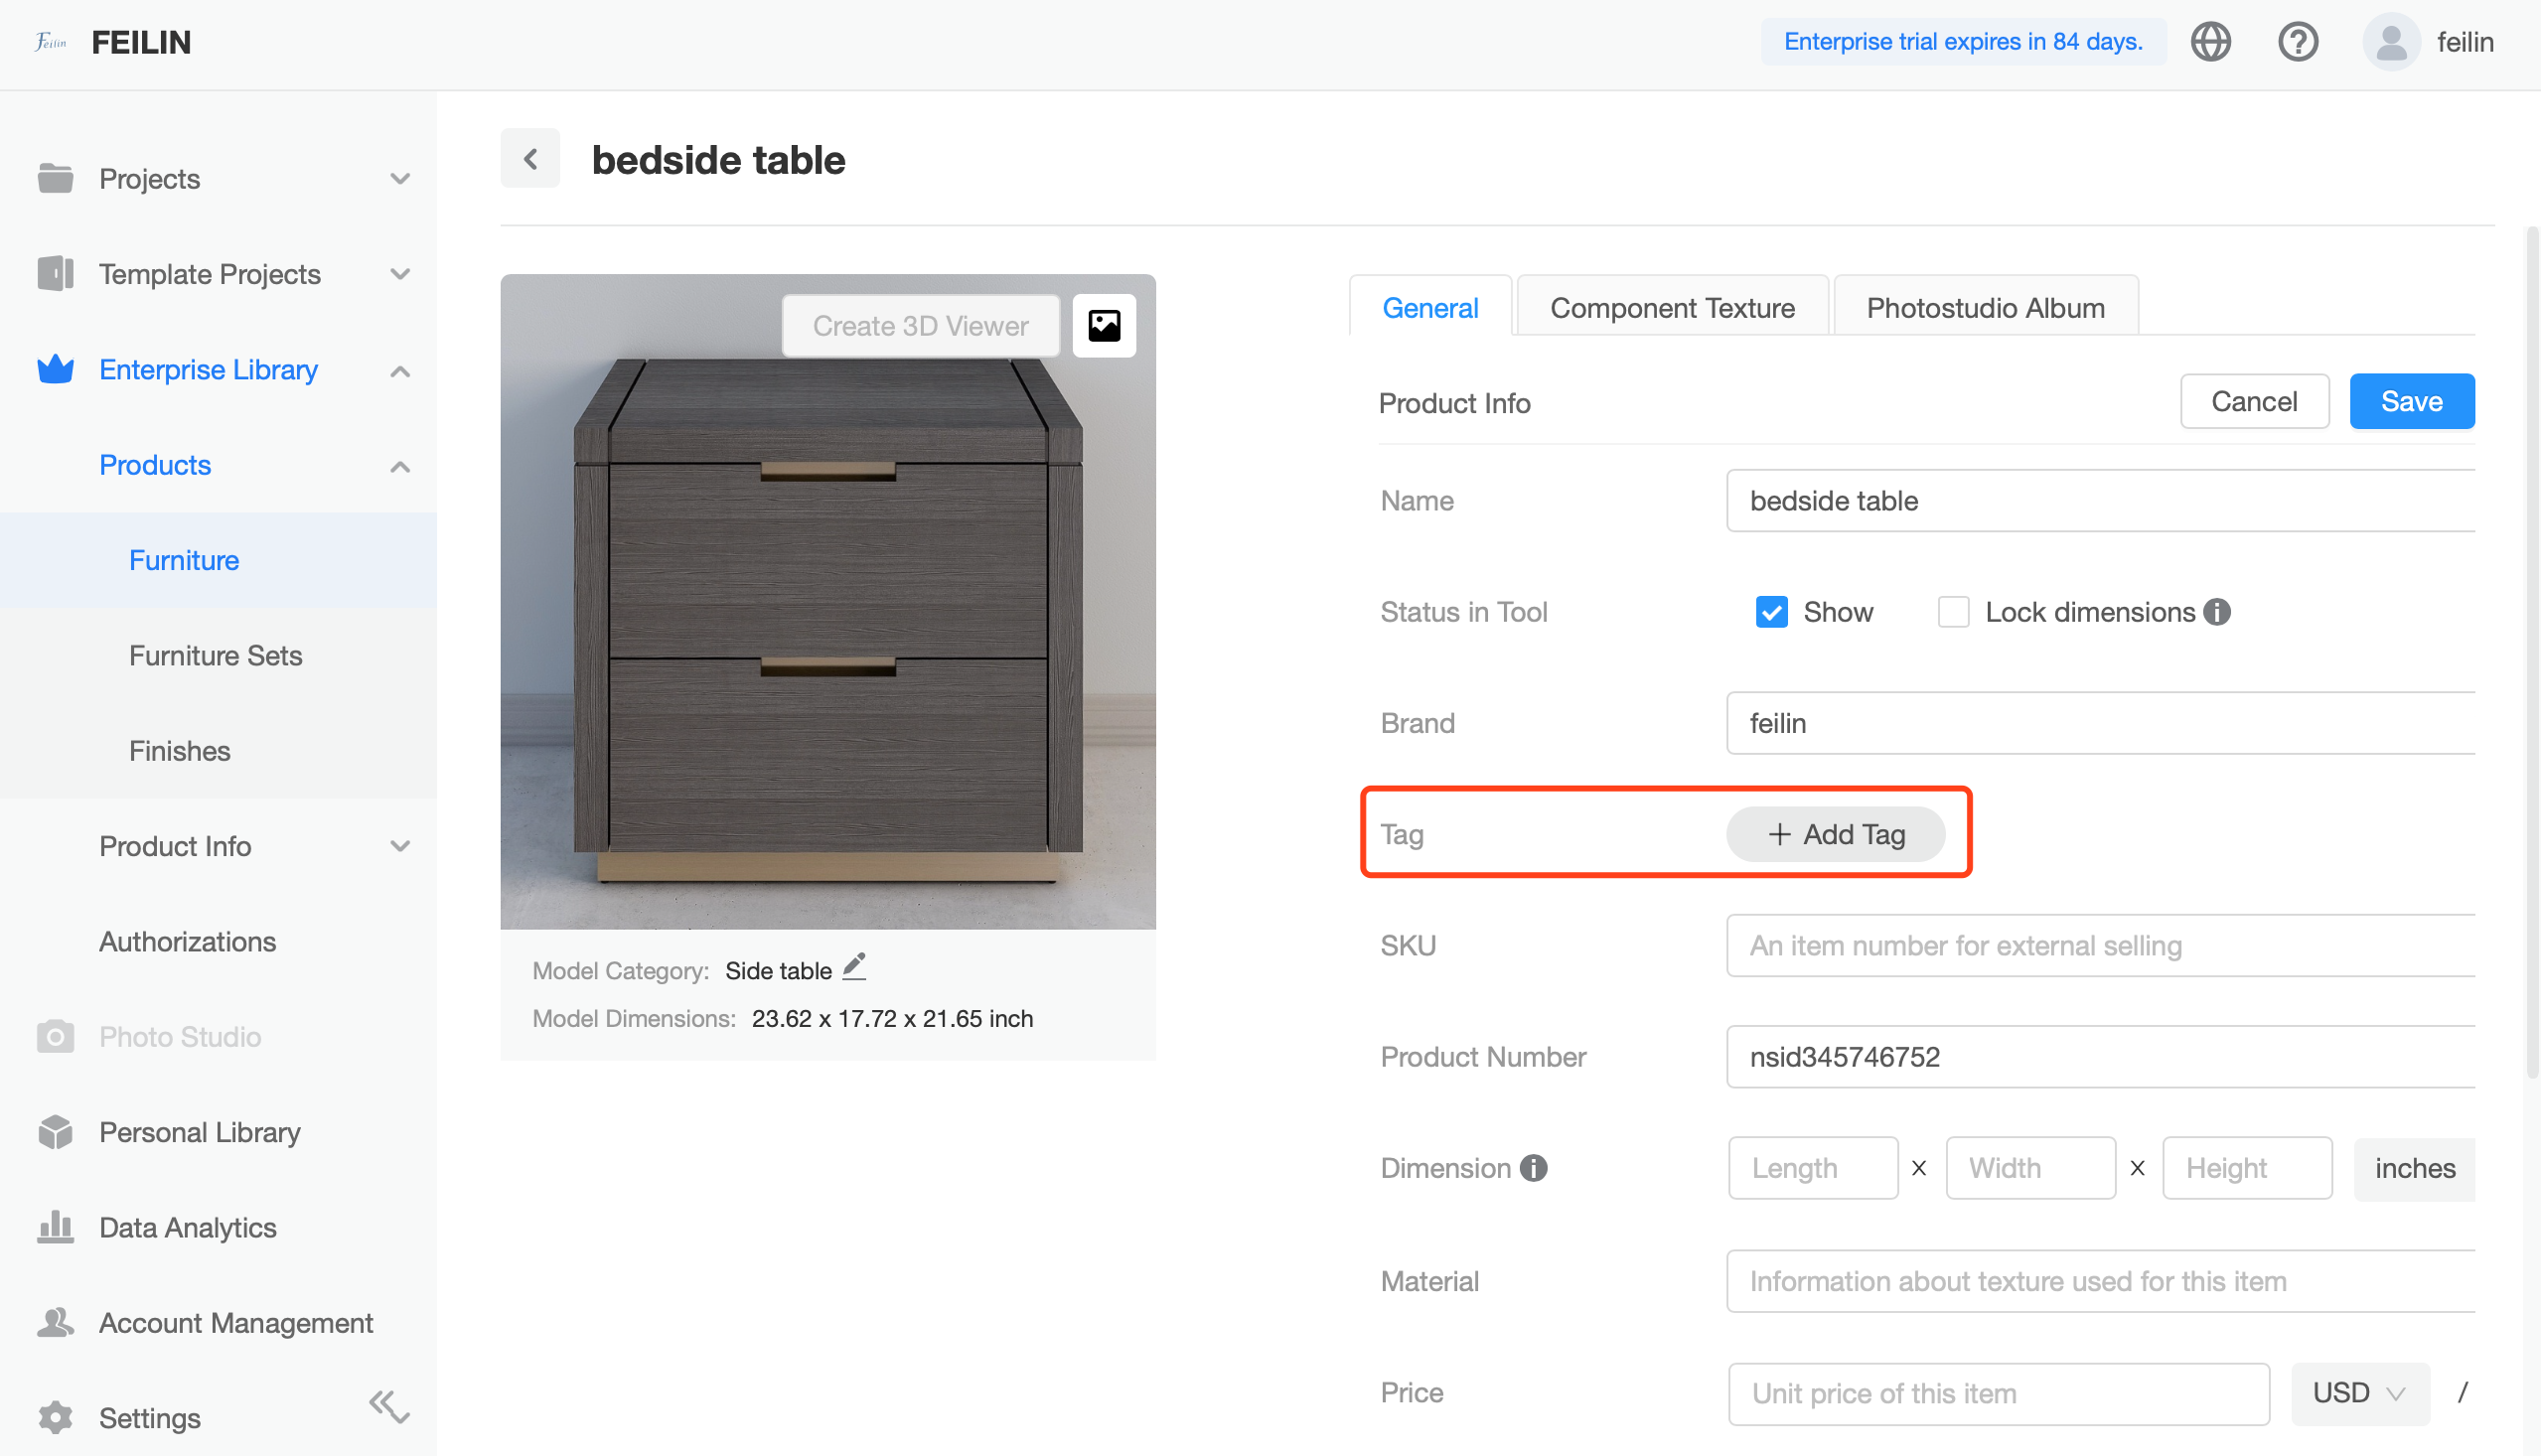Click the blue Save button
The width and height of the screenshot is (2541, 1456).
tap(2411, 402)
